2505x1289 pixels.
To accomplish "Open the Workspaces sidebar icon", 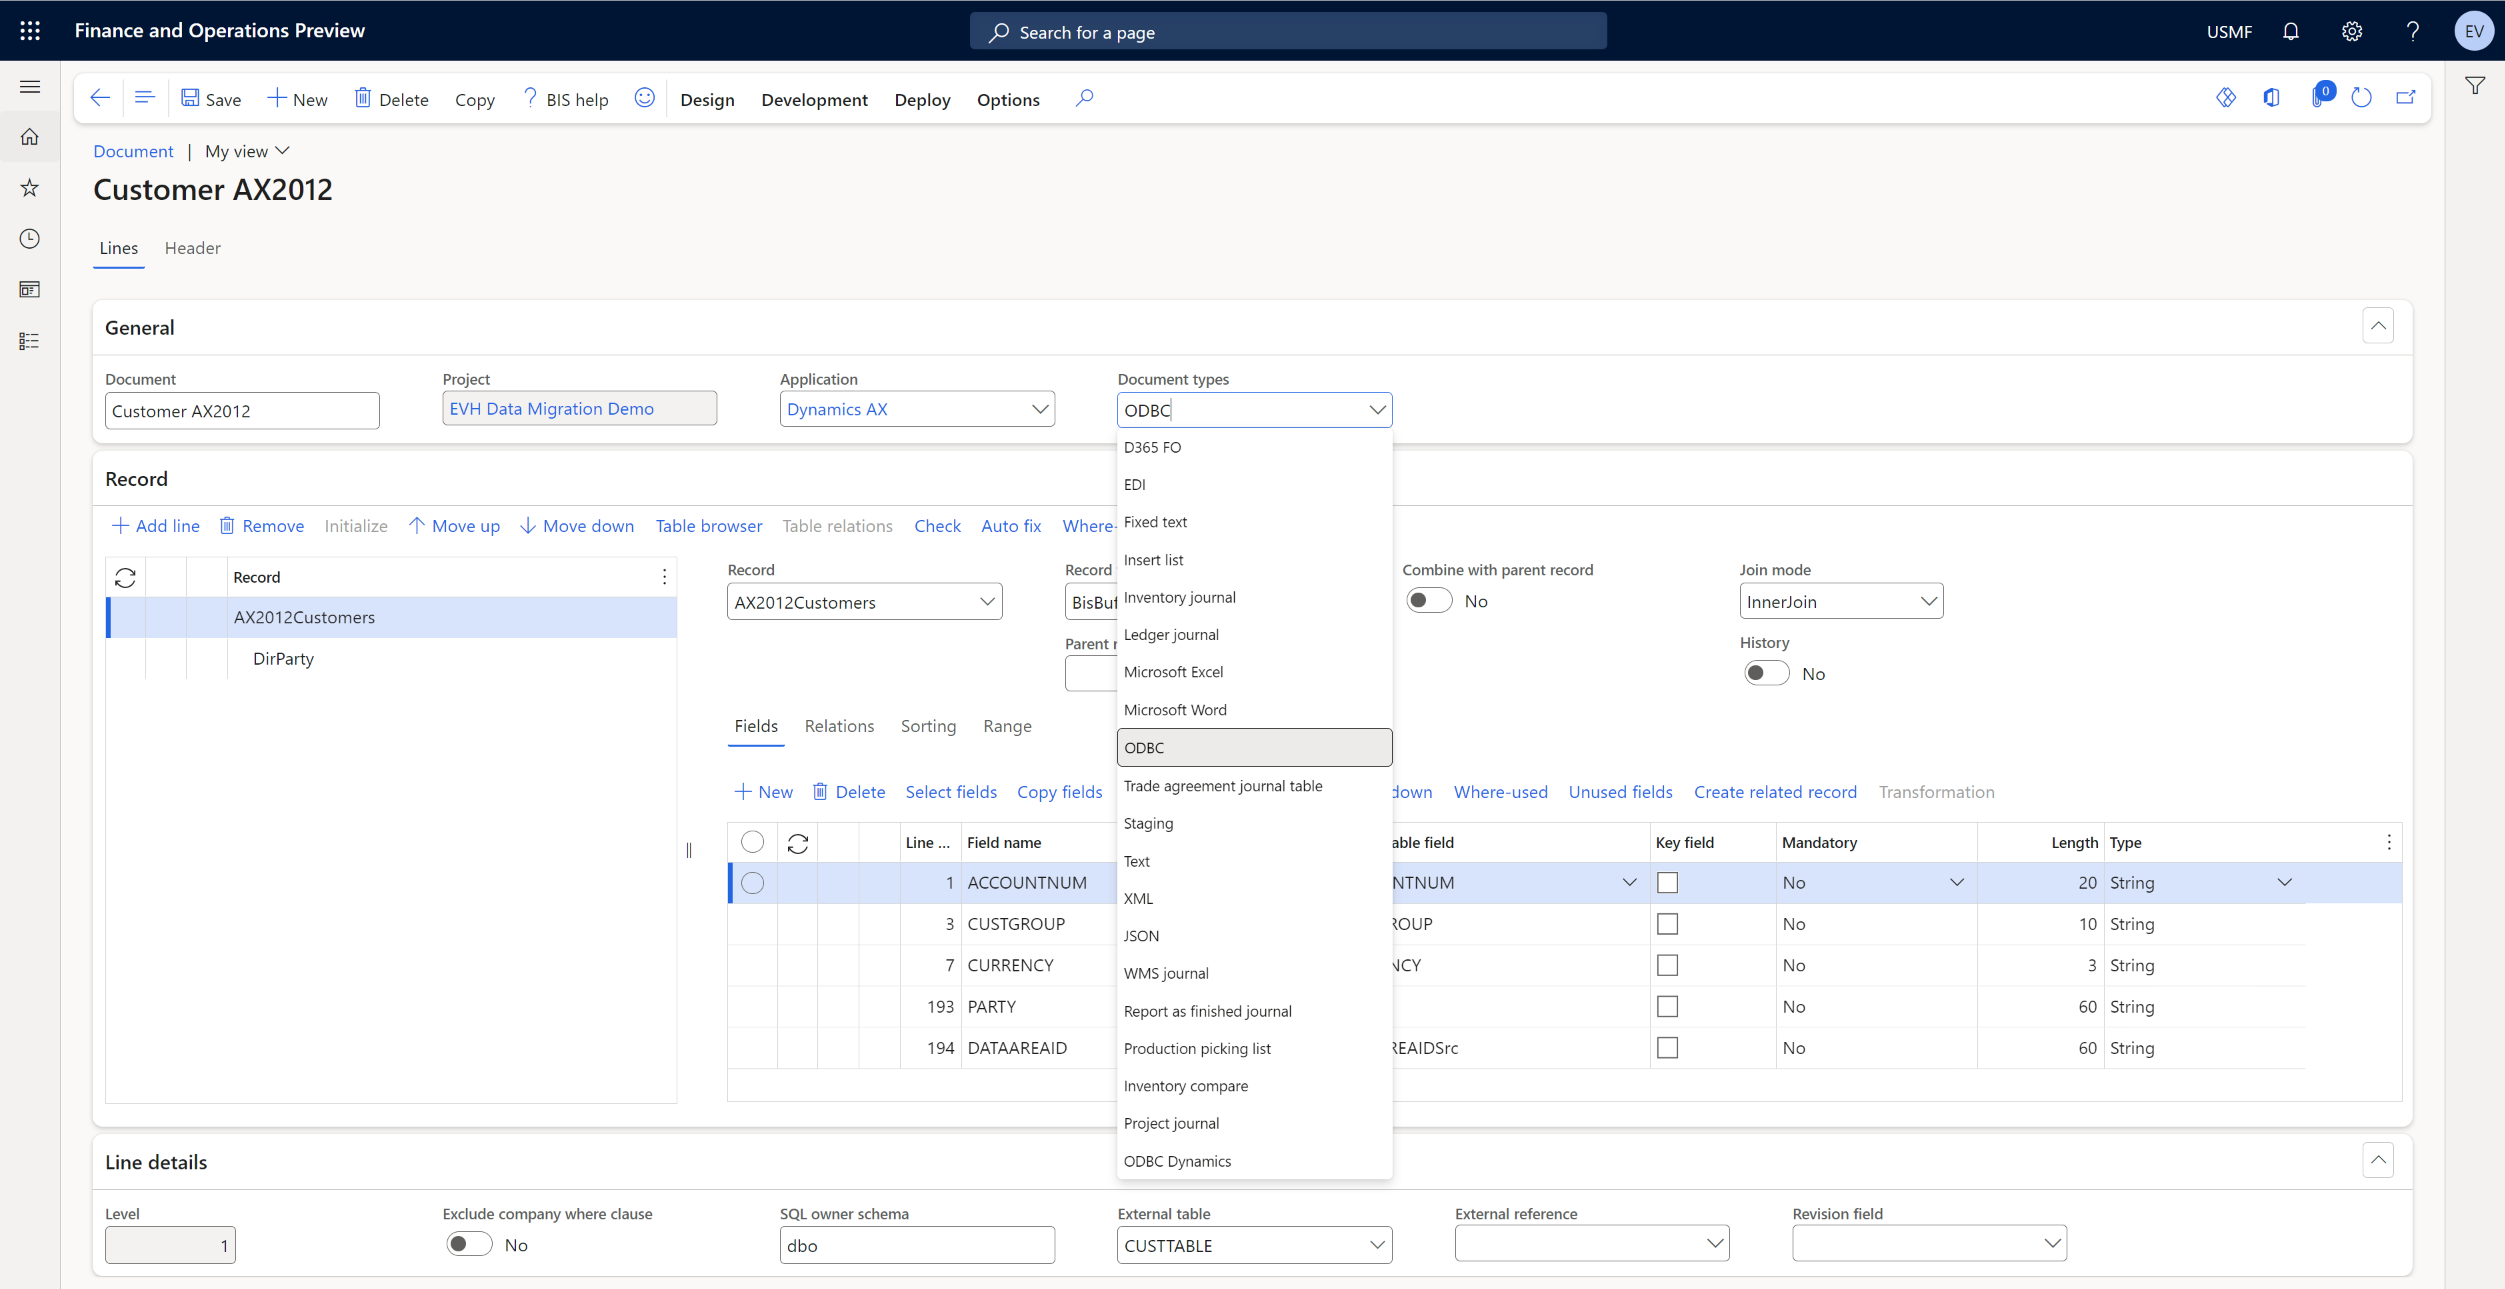I will [29, 290].
